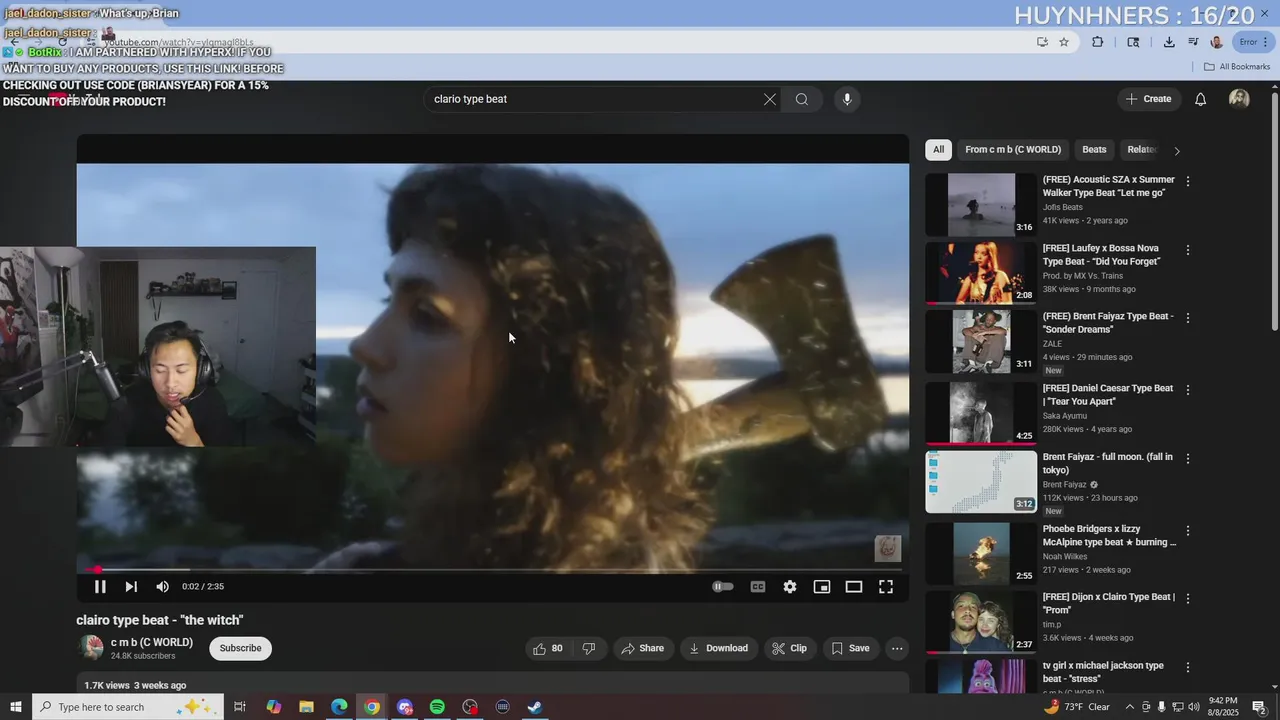1280x720 pixels.
Task: Open Spotify from taskbar
Action: [x=437, y=707]
